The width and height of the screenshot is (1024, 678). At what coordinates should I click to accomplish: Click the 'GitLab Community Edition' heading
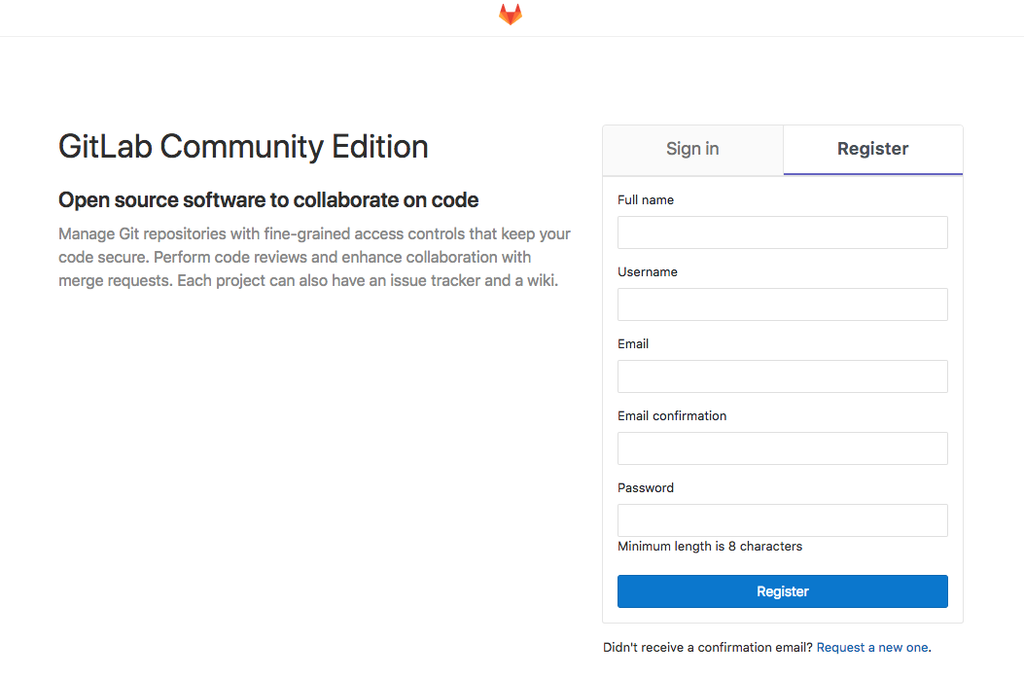(x=243, y=147)
